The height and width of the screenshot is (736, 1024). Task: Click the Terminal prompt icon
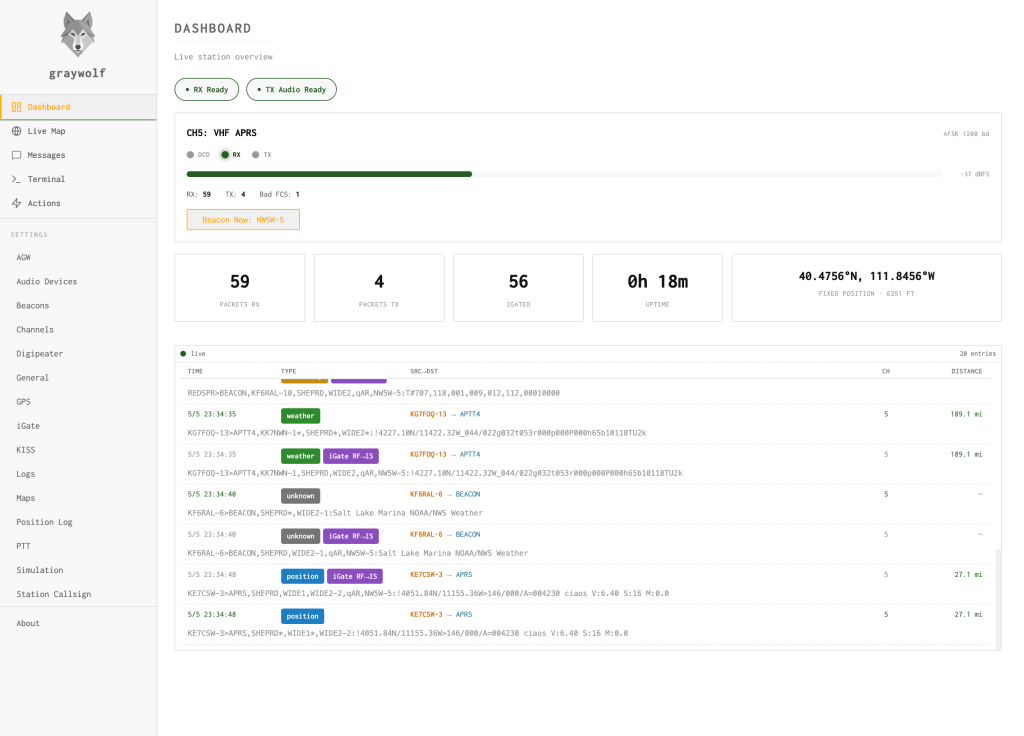coord(16,179)
